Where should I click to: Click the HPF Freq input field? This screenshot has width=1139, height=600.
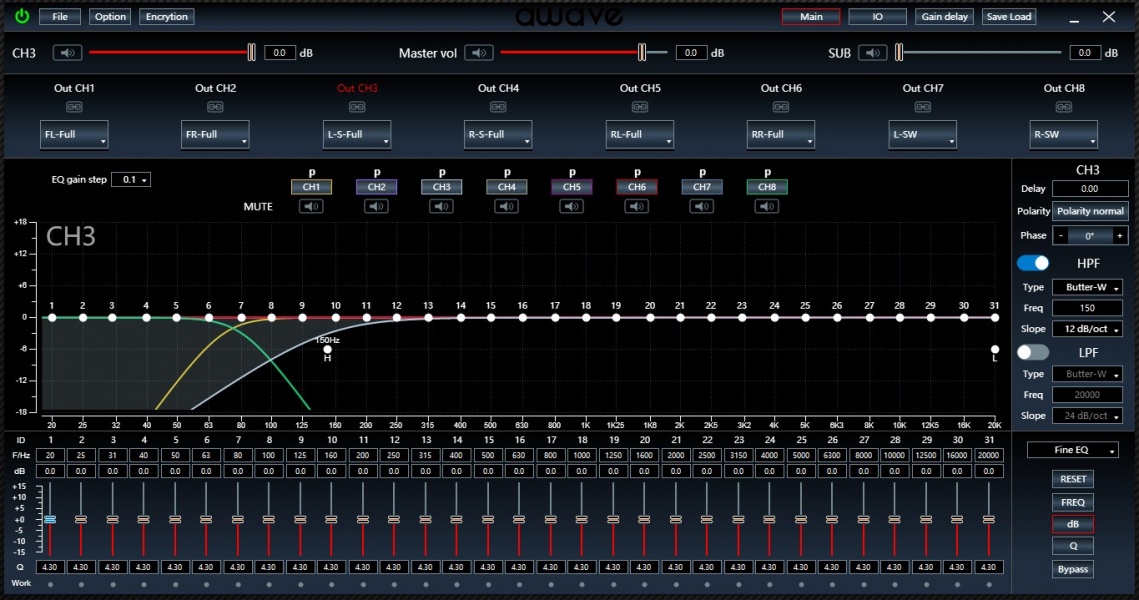[x=1087, y=308]
